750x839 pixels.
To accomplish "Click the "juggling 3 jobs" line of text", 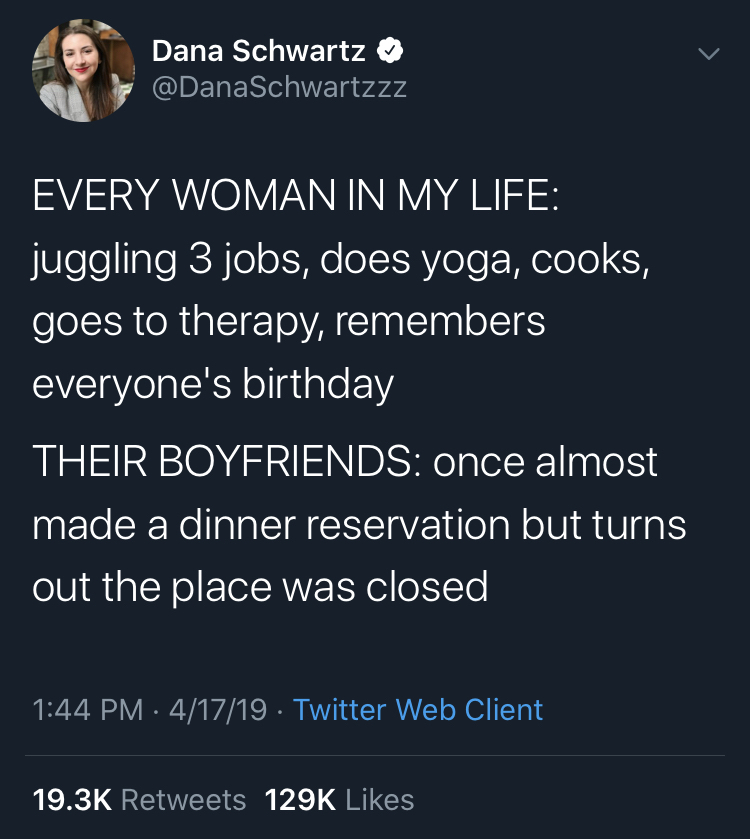I will pyautogui.click(x=342, y=258).
